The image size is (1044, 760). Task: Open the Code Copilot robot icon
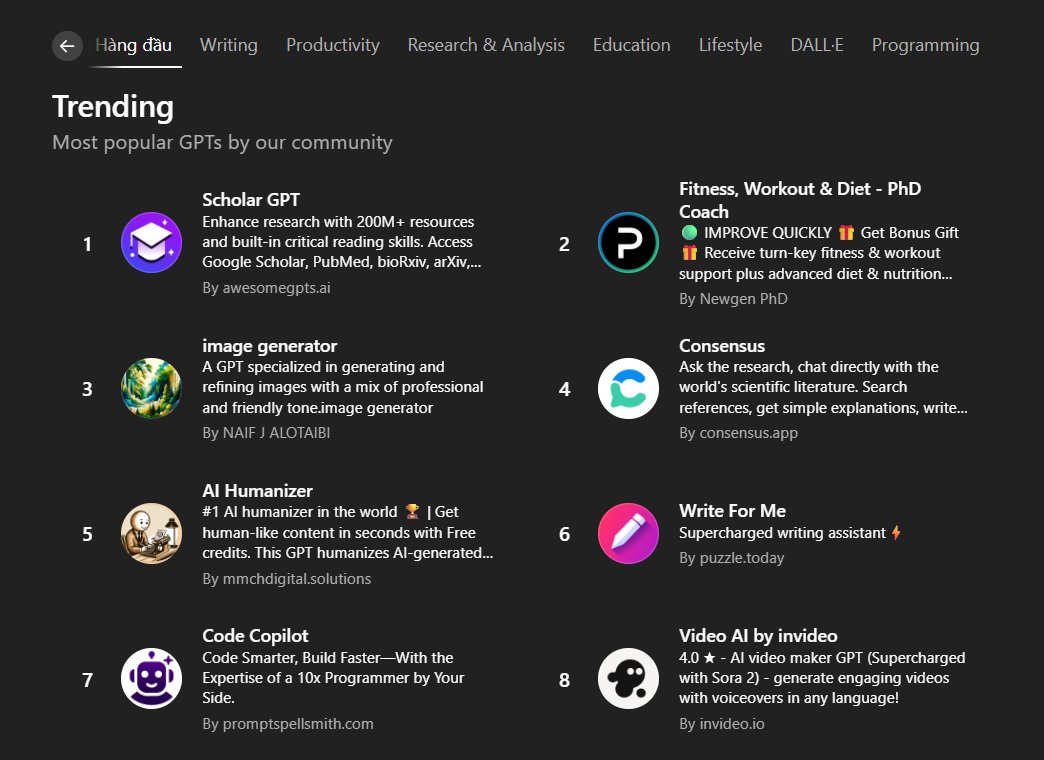pyautogui.click(x=151, y=679)
